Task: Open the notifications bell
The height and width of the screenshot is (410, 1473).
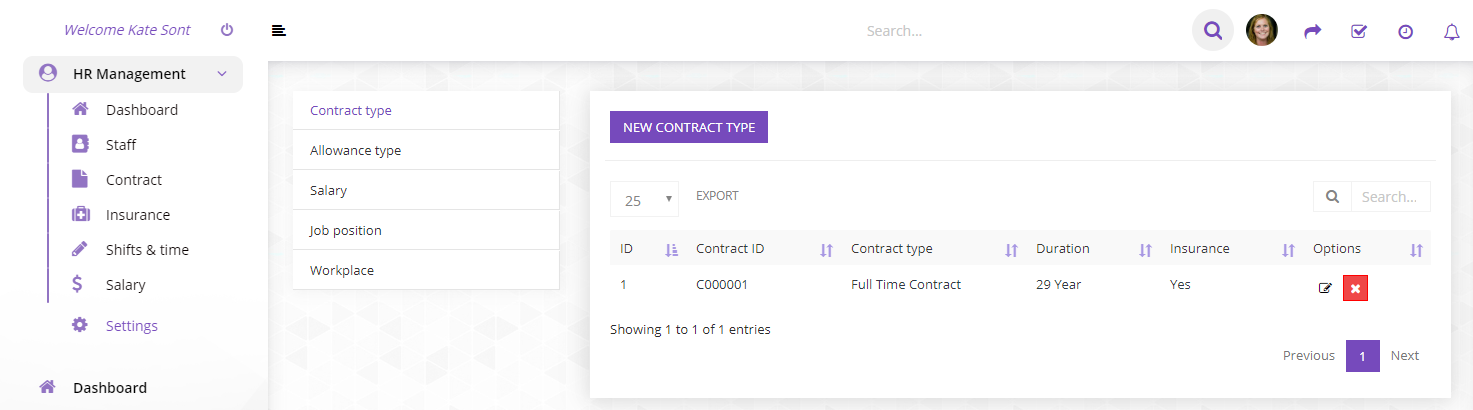Action: [1452, 32]
